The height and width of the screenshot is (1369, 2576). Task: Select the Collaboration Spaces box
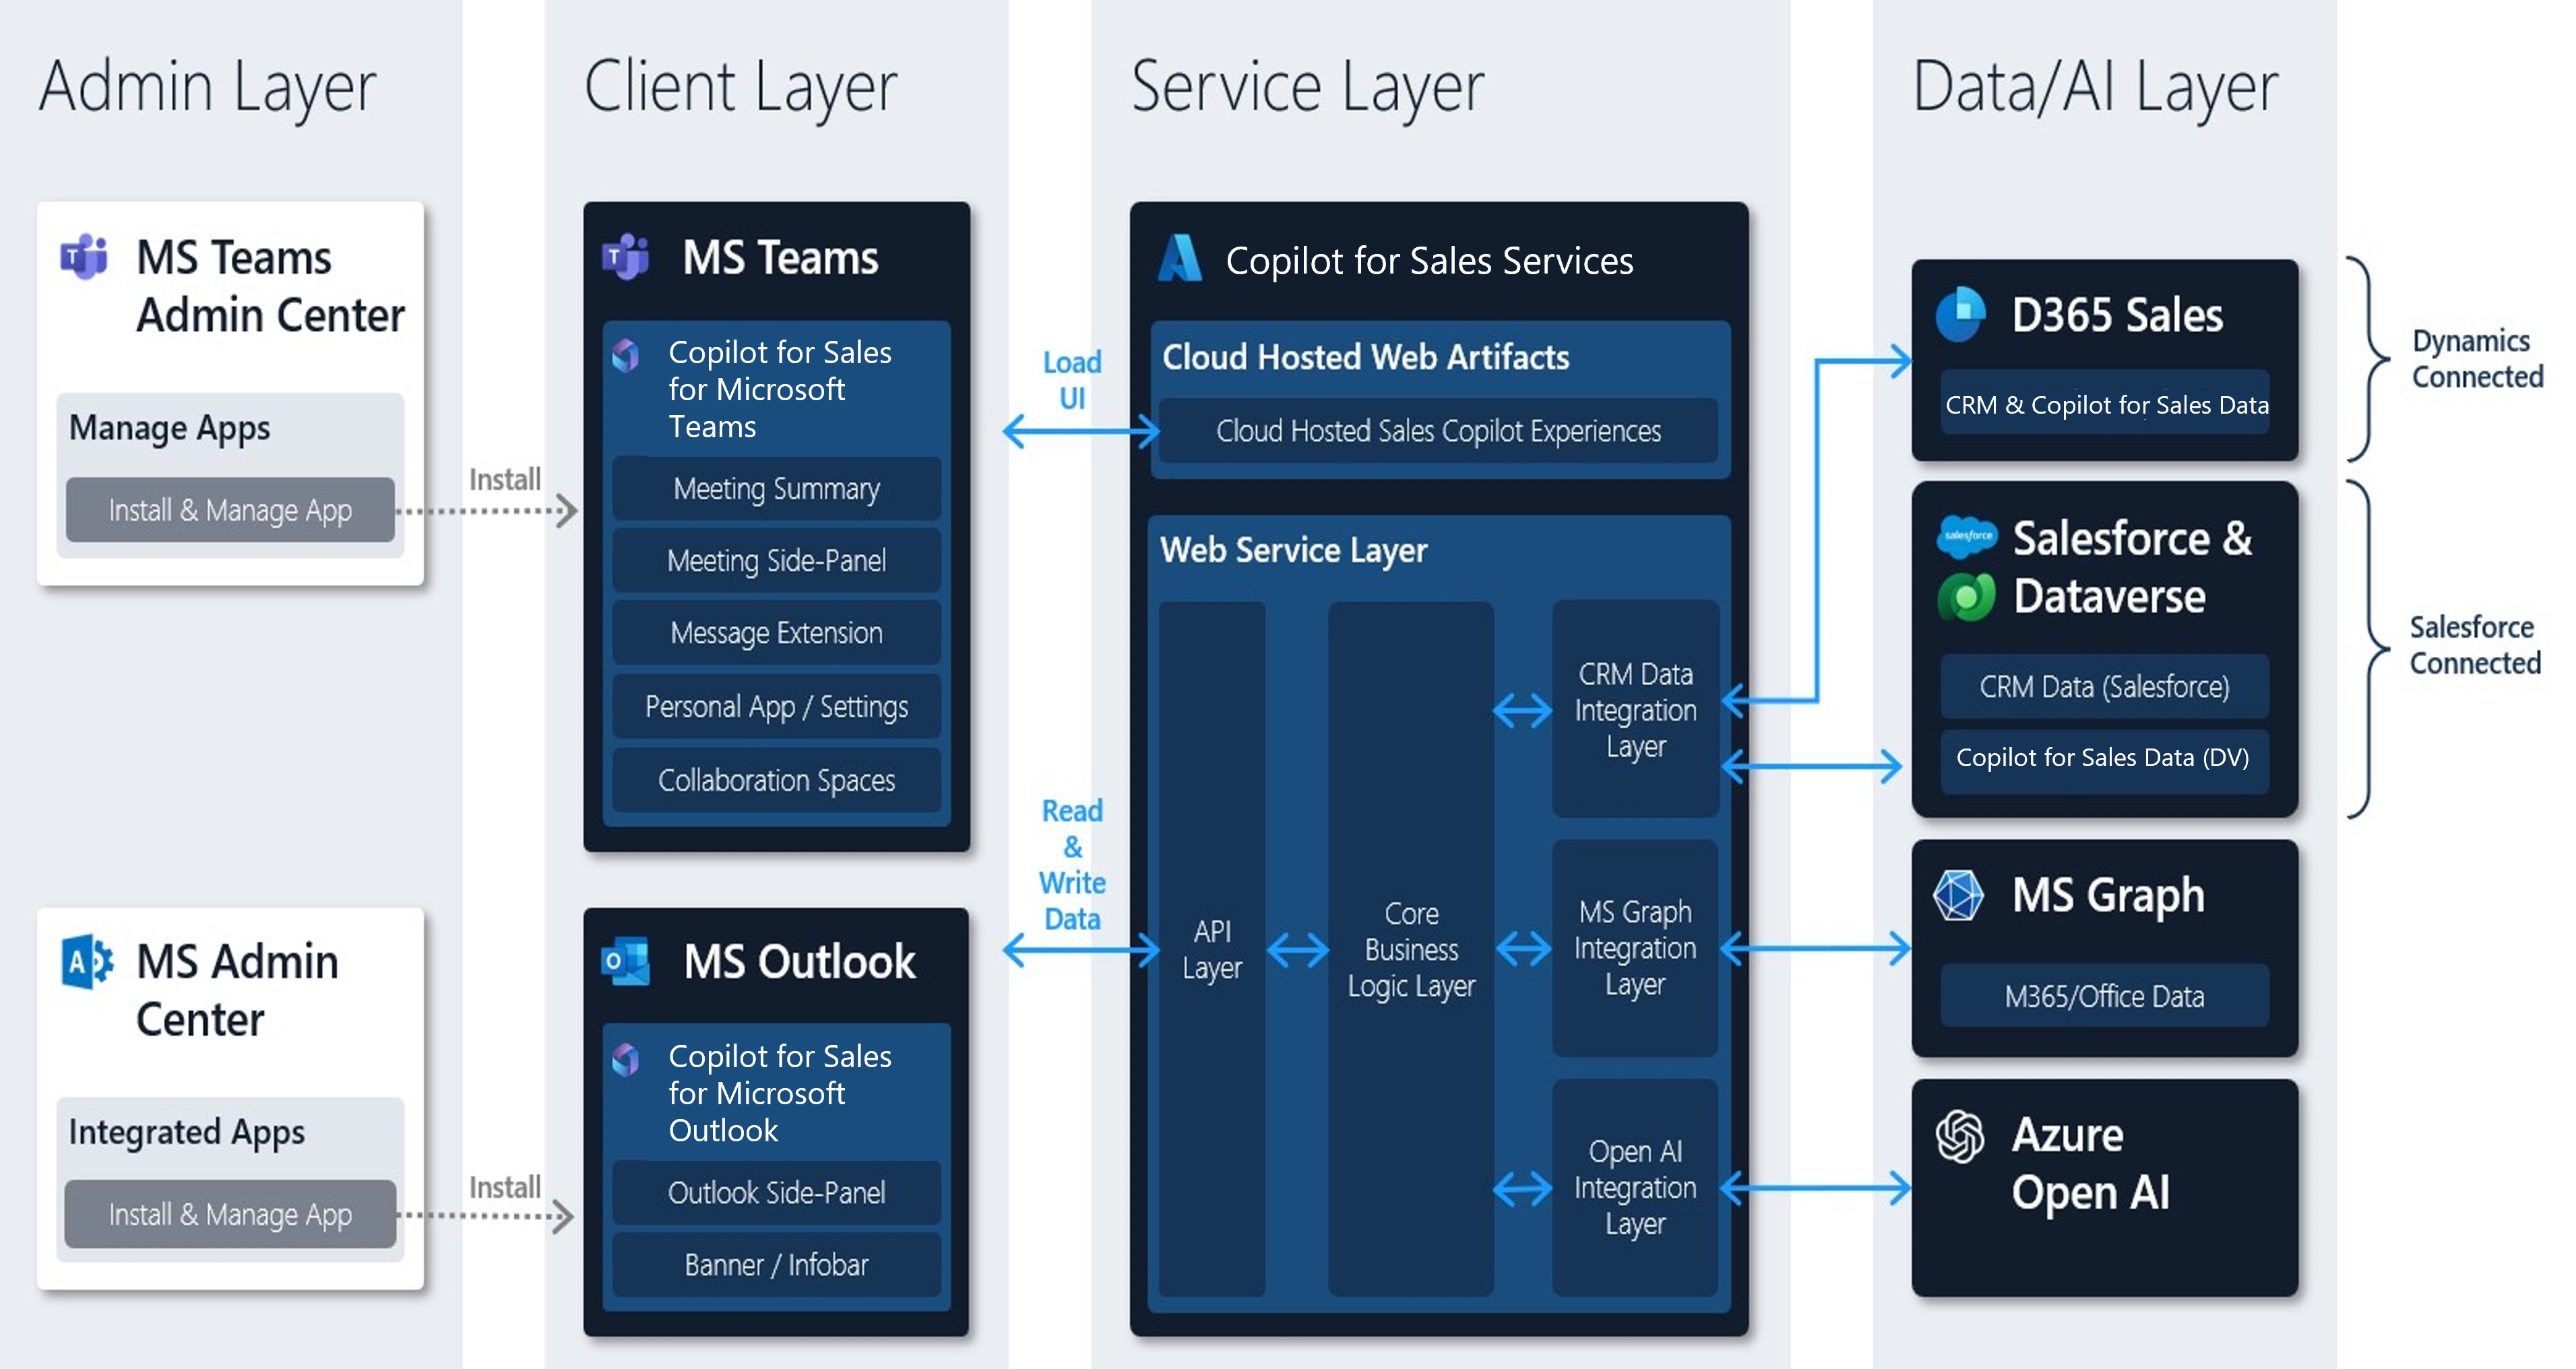[x=777, y=779]
